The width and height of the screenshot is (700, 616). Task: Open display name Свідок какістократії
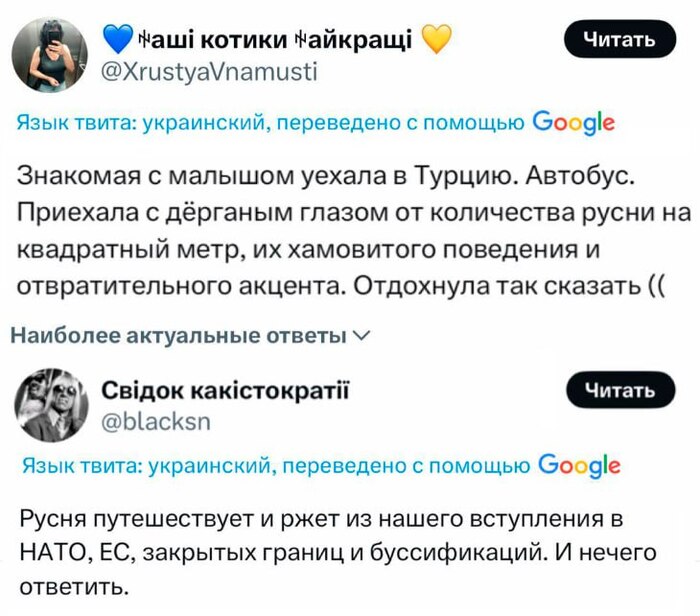point(225,391)
